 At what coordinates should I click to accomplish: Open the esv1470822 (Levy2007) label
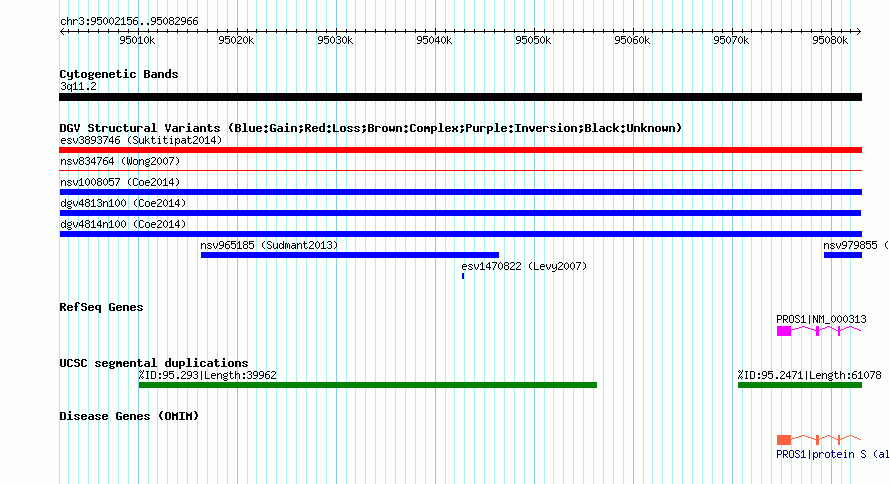point(524,266)
